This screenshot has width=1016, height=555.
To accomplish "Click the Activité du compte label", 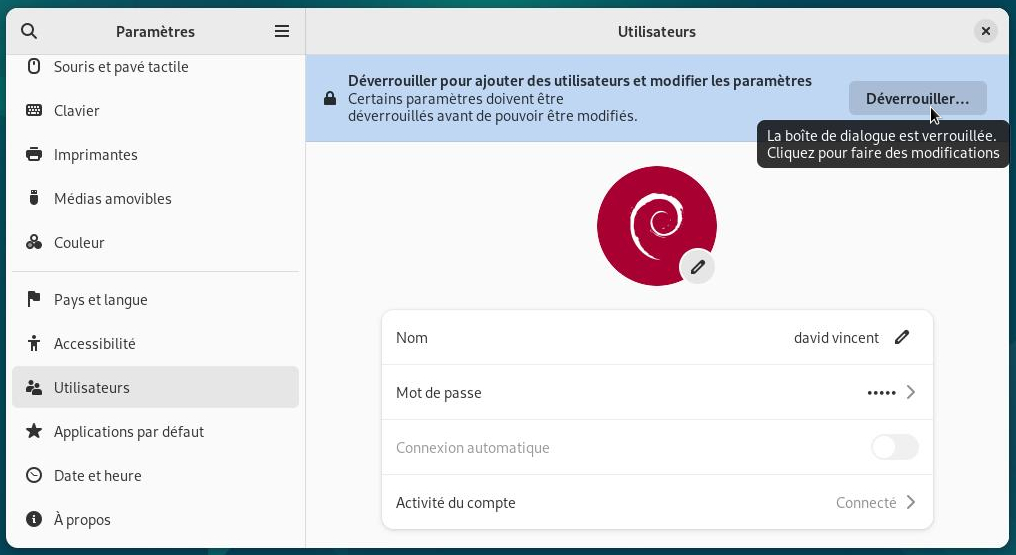I will (x=456, y=503).
